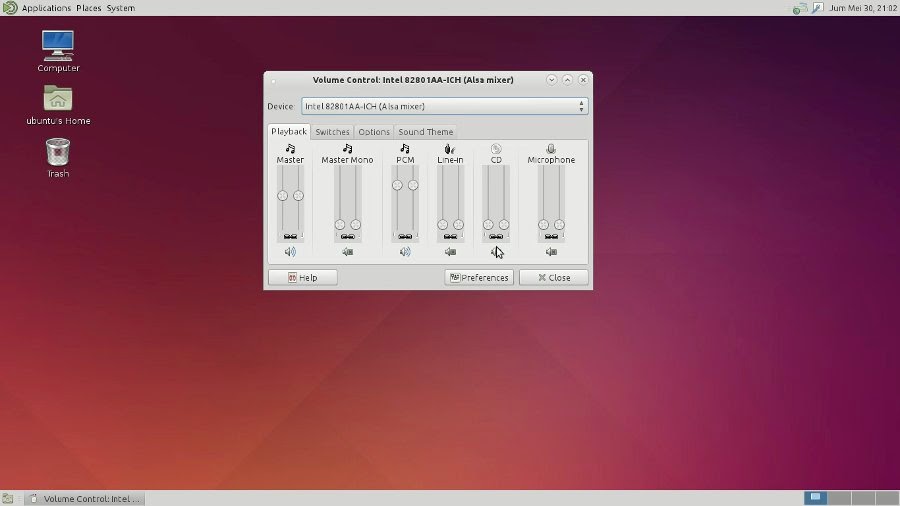Toggle Master Mono channel lock link
The height and width of the screenshot is (506, 900).
(x=347, y=236)
